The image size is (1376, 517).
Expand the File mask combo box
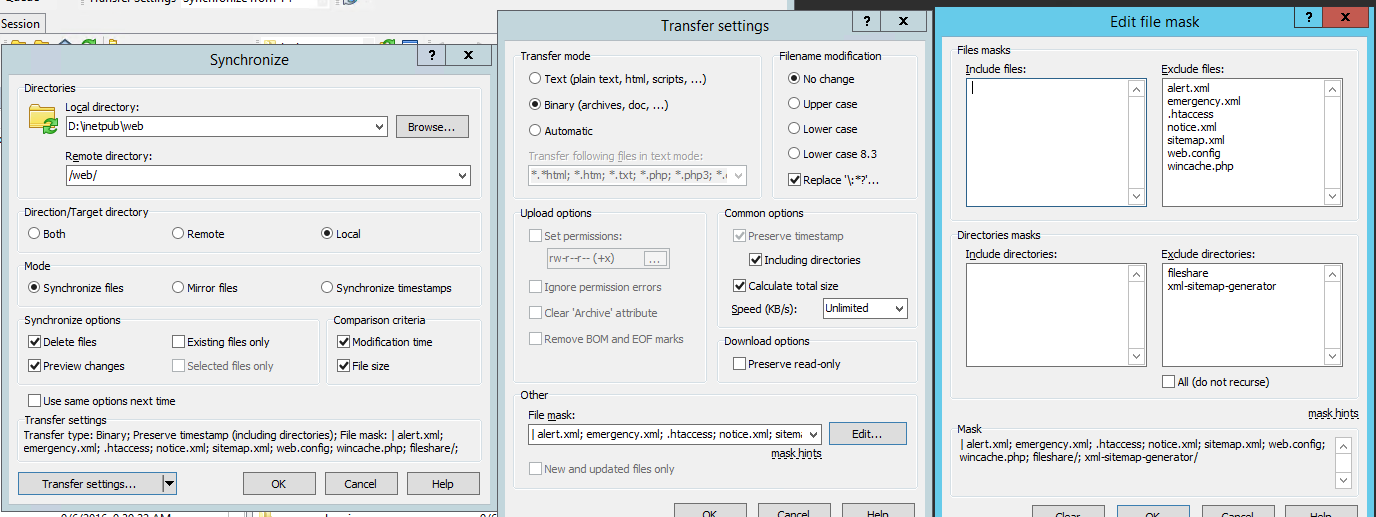(812, 434)
